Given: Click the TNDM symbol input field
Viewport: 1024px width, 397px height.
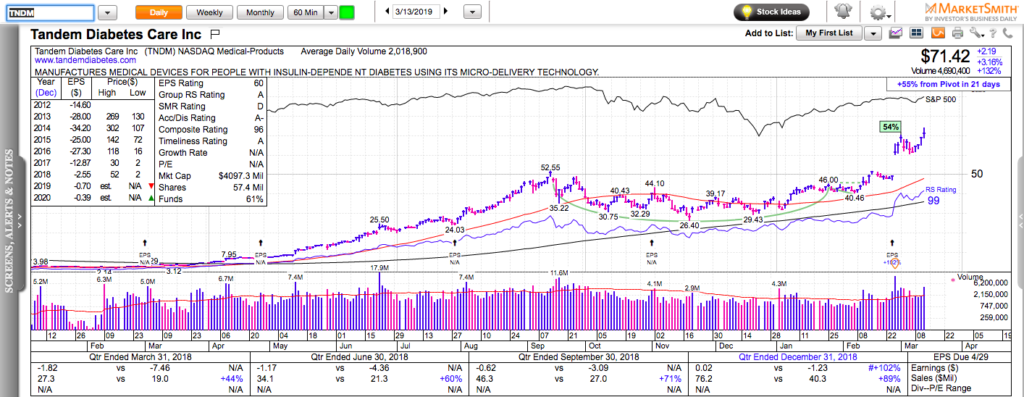Looking at the screenshot, I should click(x=50, y=12).
